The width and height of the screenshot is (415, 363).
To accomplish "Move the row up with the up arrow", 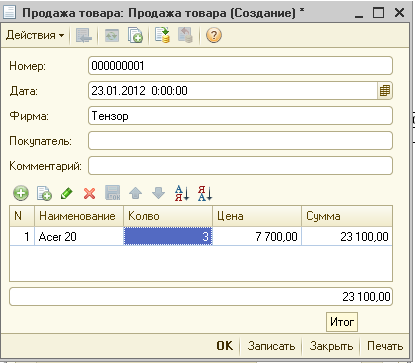I will (x=135, y=193).
